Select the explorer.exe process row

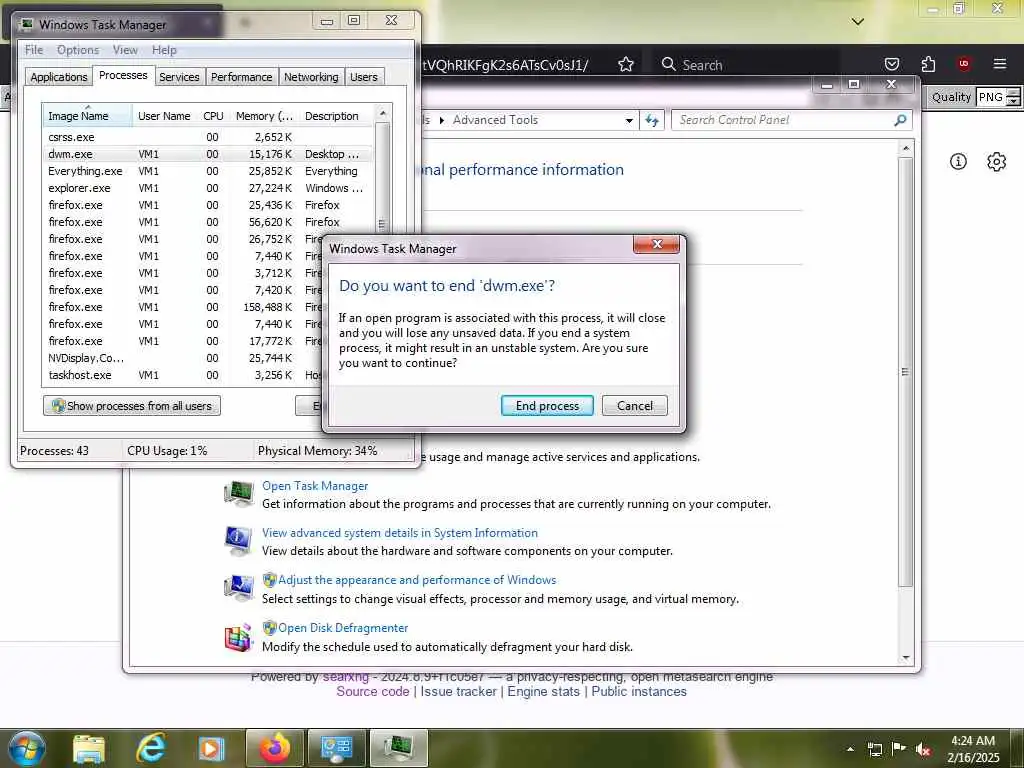209,188
